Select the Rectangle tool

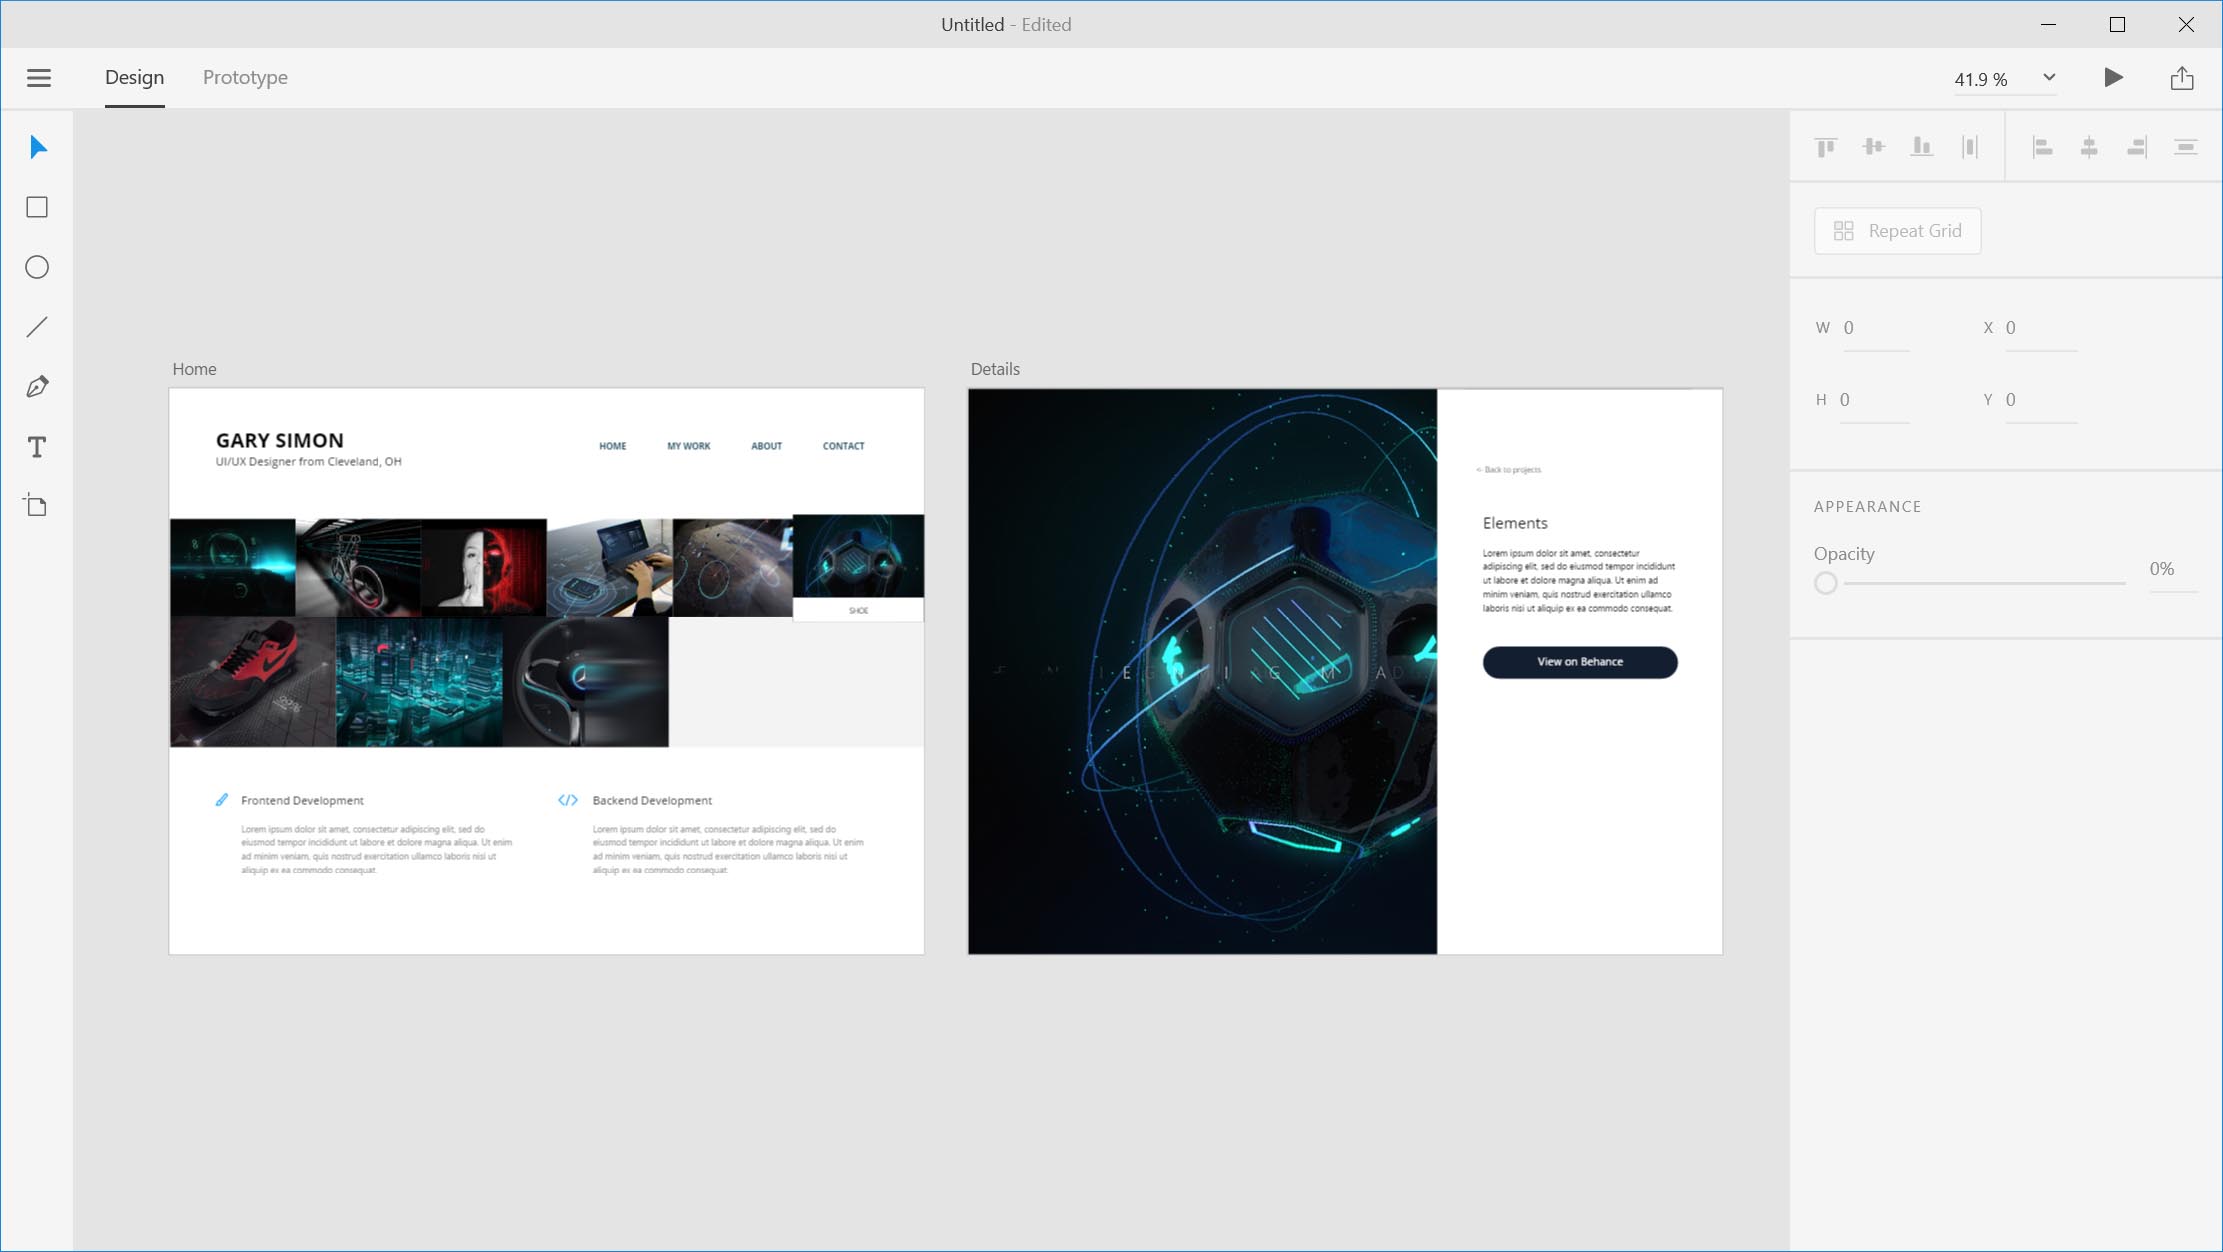point(37,207)
